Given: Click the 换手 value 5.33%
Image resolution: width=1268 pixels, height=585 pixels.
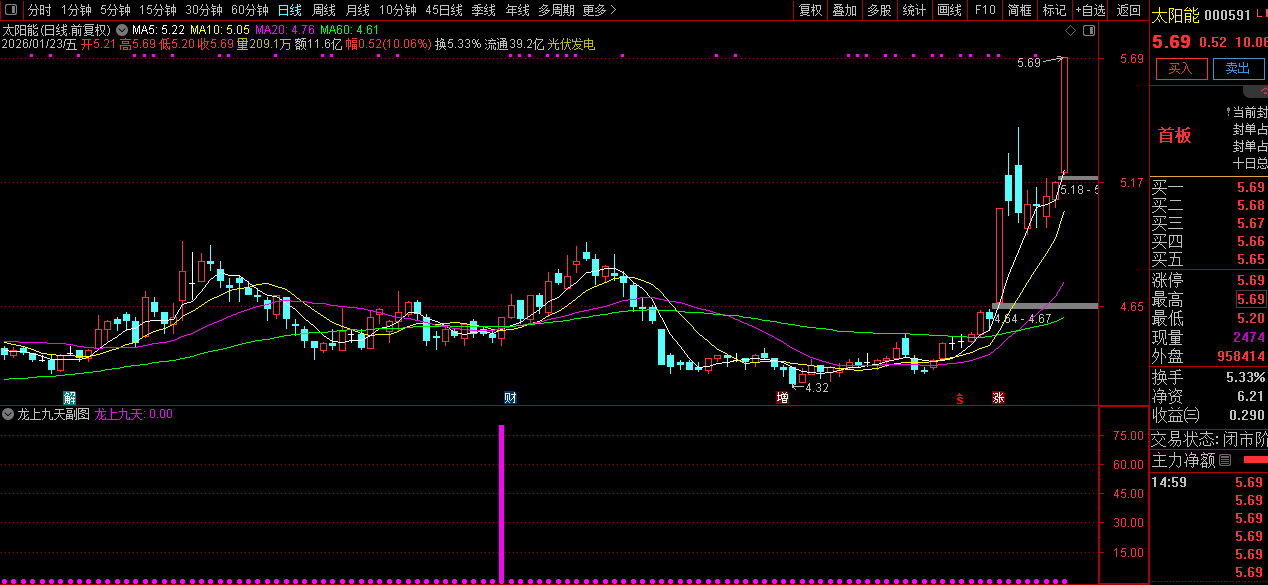Looking at the screenshot, I should [x=1246, y=377].
